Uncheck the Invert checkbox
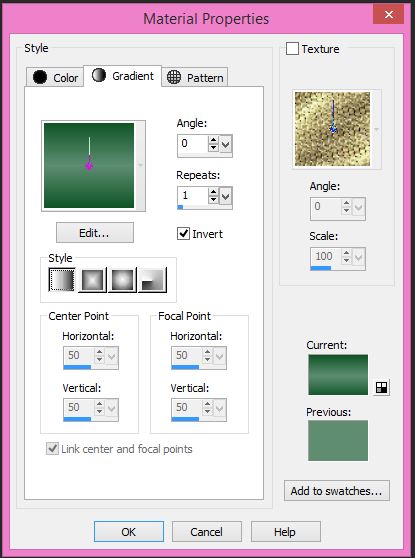 (183, 234)
